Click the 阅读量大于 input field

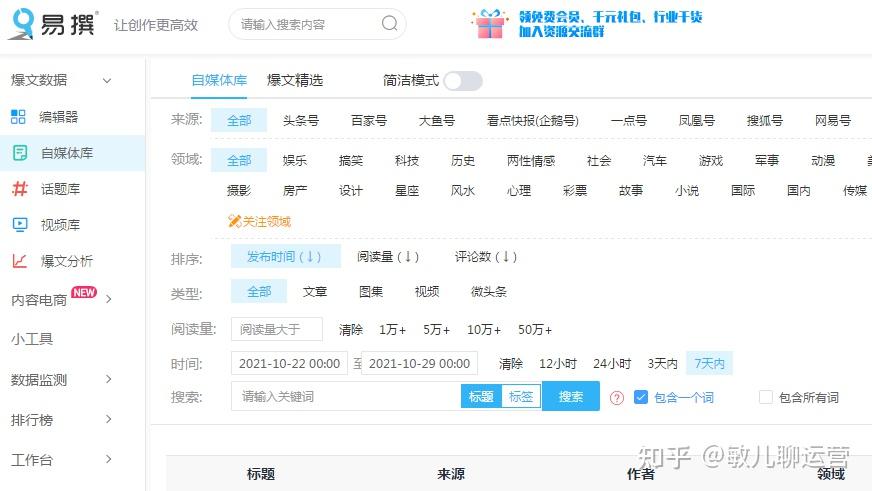click(x=277, y=329)
